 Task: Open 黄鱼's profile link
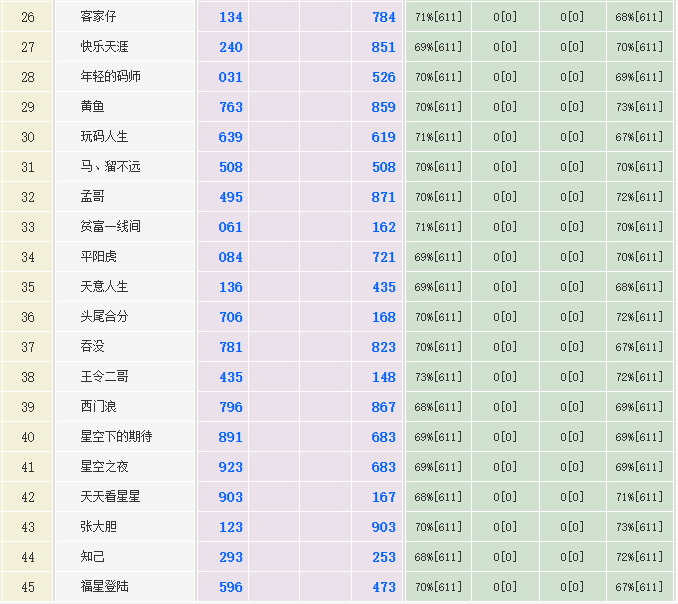(x=92, y=107)
